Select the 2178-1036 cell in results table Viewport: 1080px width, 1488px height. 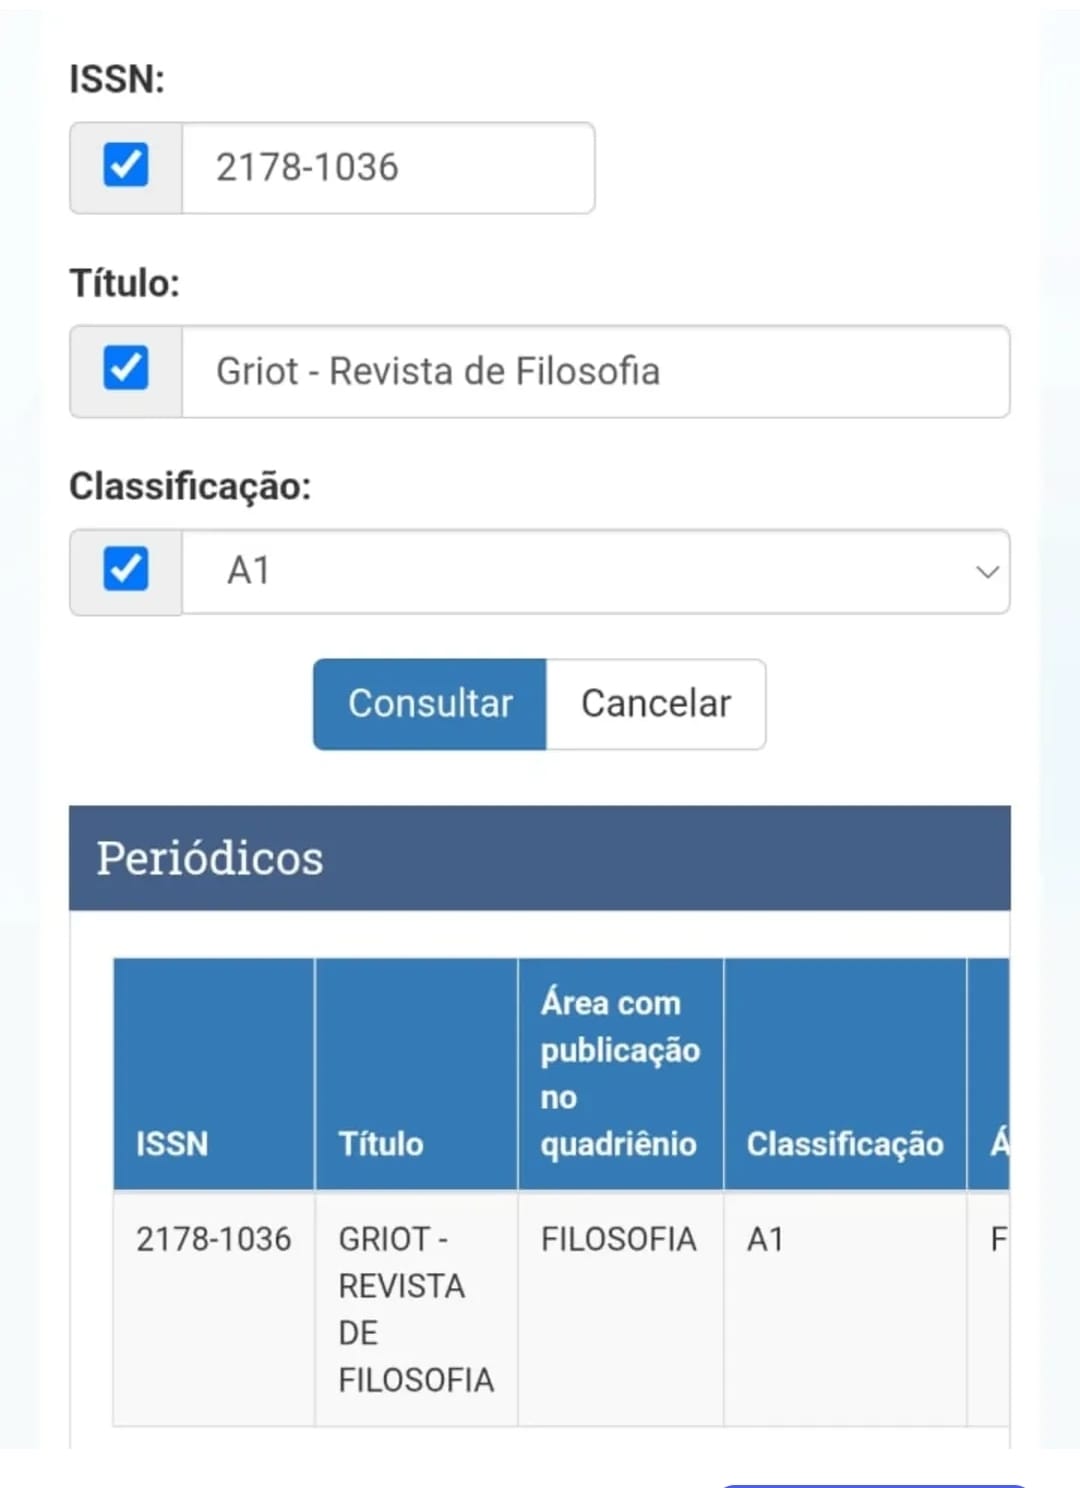click(x=214, y=1240)
